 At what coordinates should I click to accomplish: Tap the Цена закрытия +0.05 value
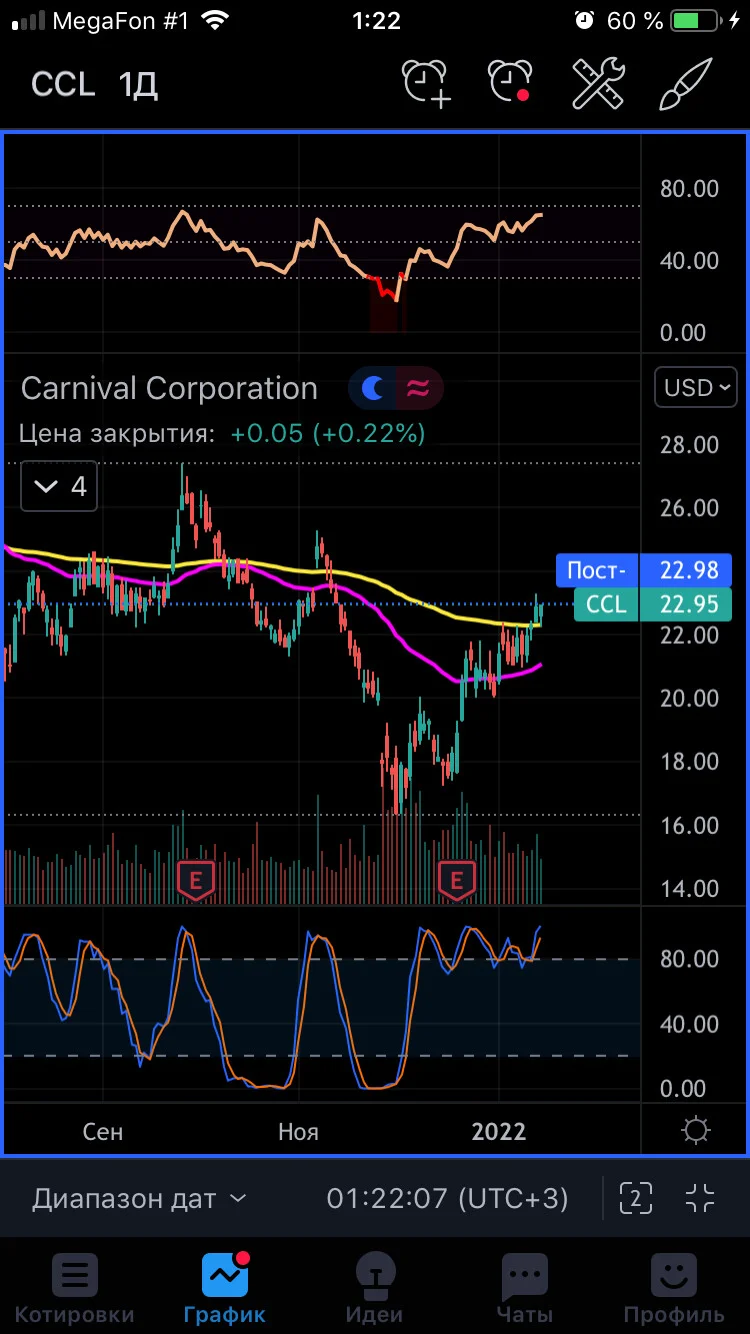(328, 433)
